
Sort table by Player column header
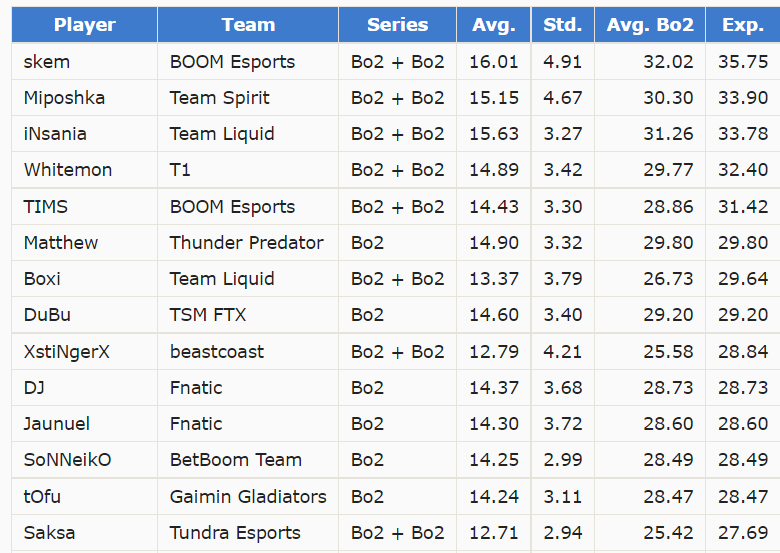click(x=84, y=25)
